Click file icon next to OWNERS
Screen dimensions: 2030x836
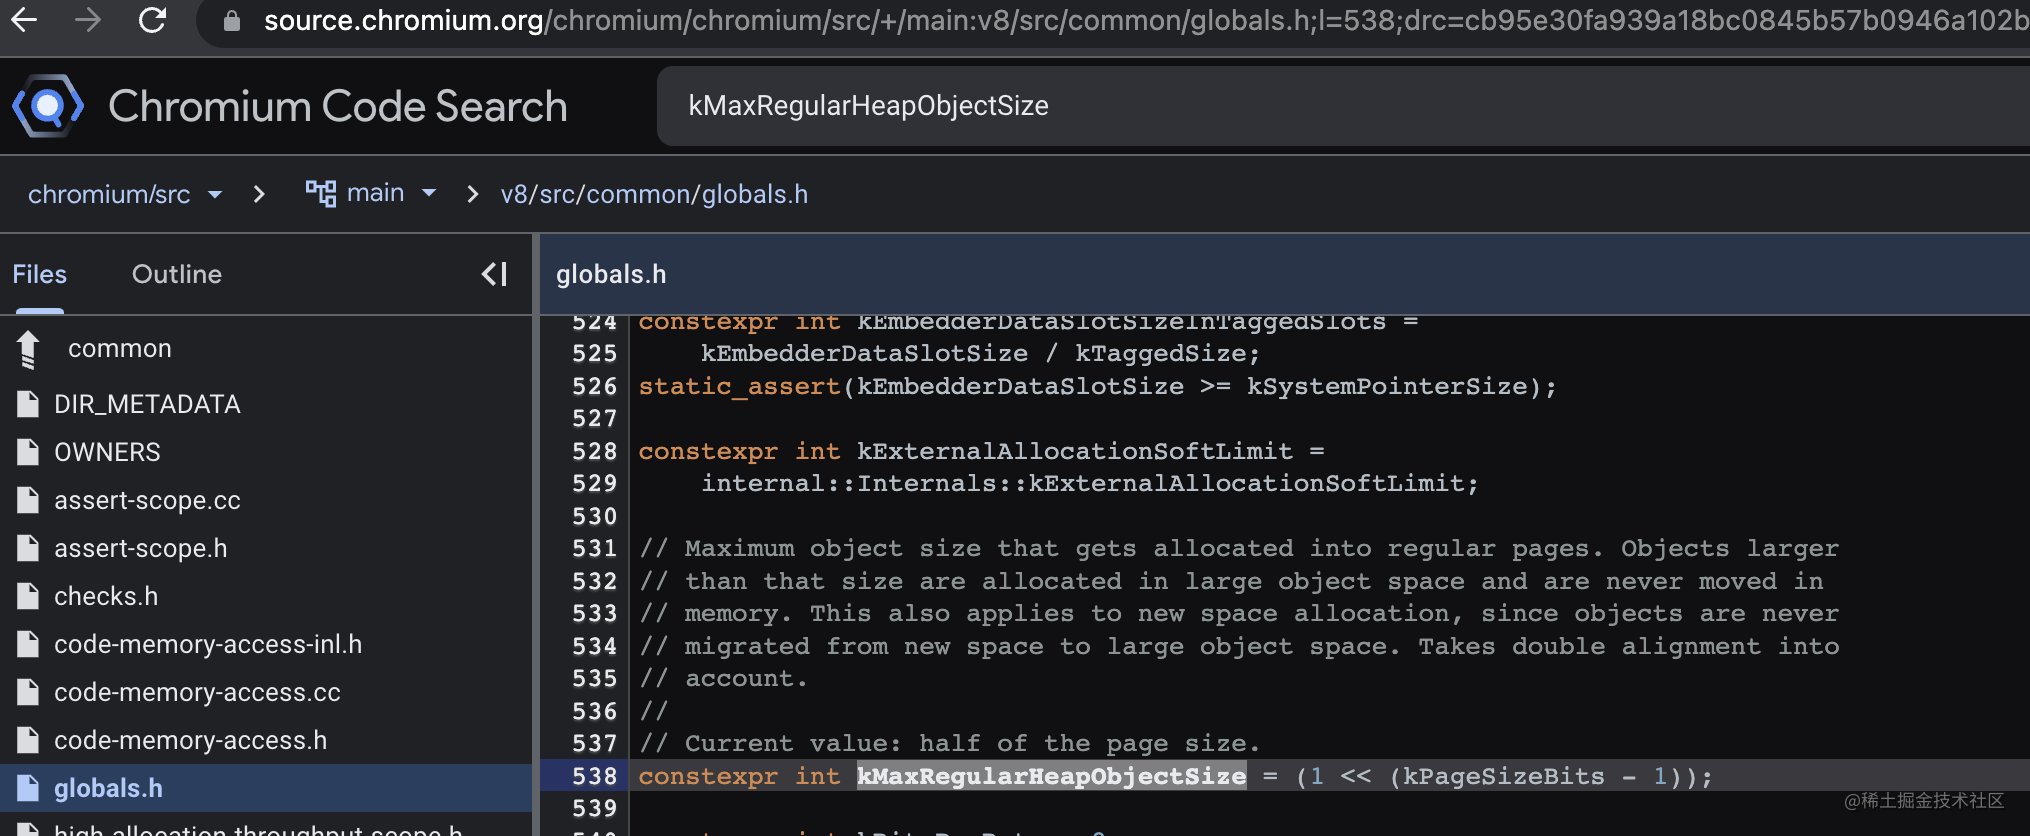point(28,452)
